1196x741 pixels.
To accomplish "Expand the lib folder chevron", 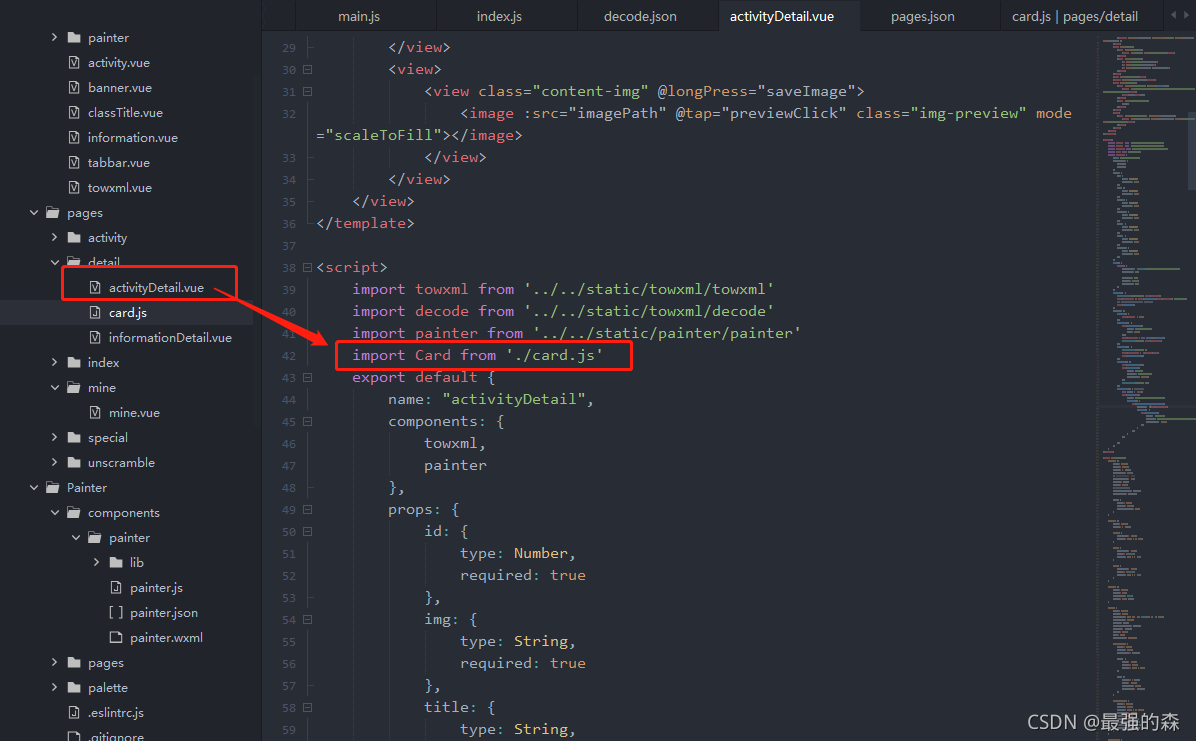I will (96, 562).
